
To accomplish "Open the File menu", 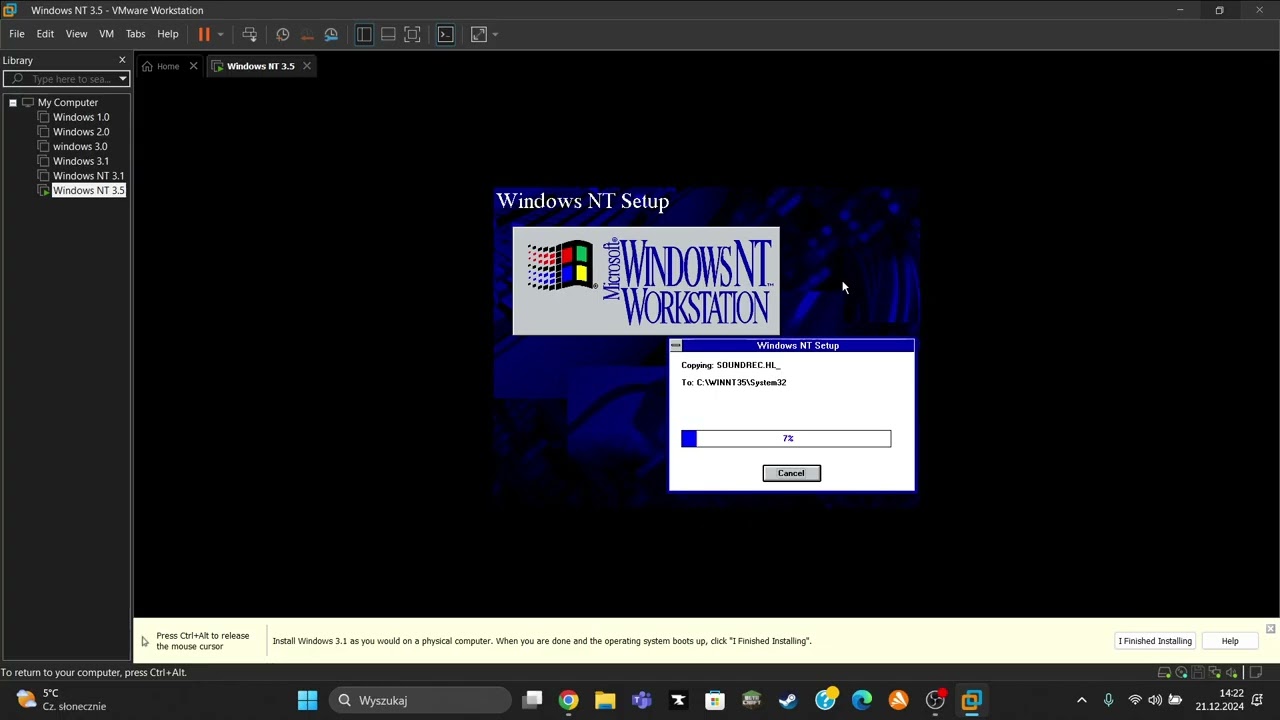I will click(x=17, y=34).
